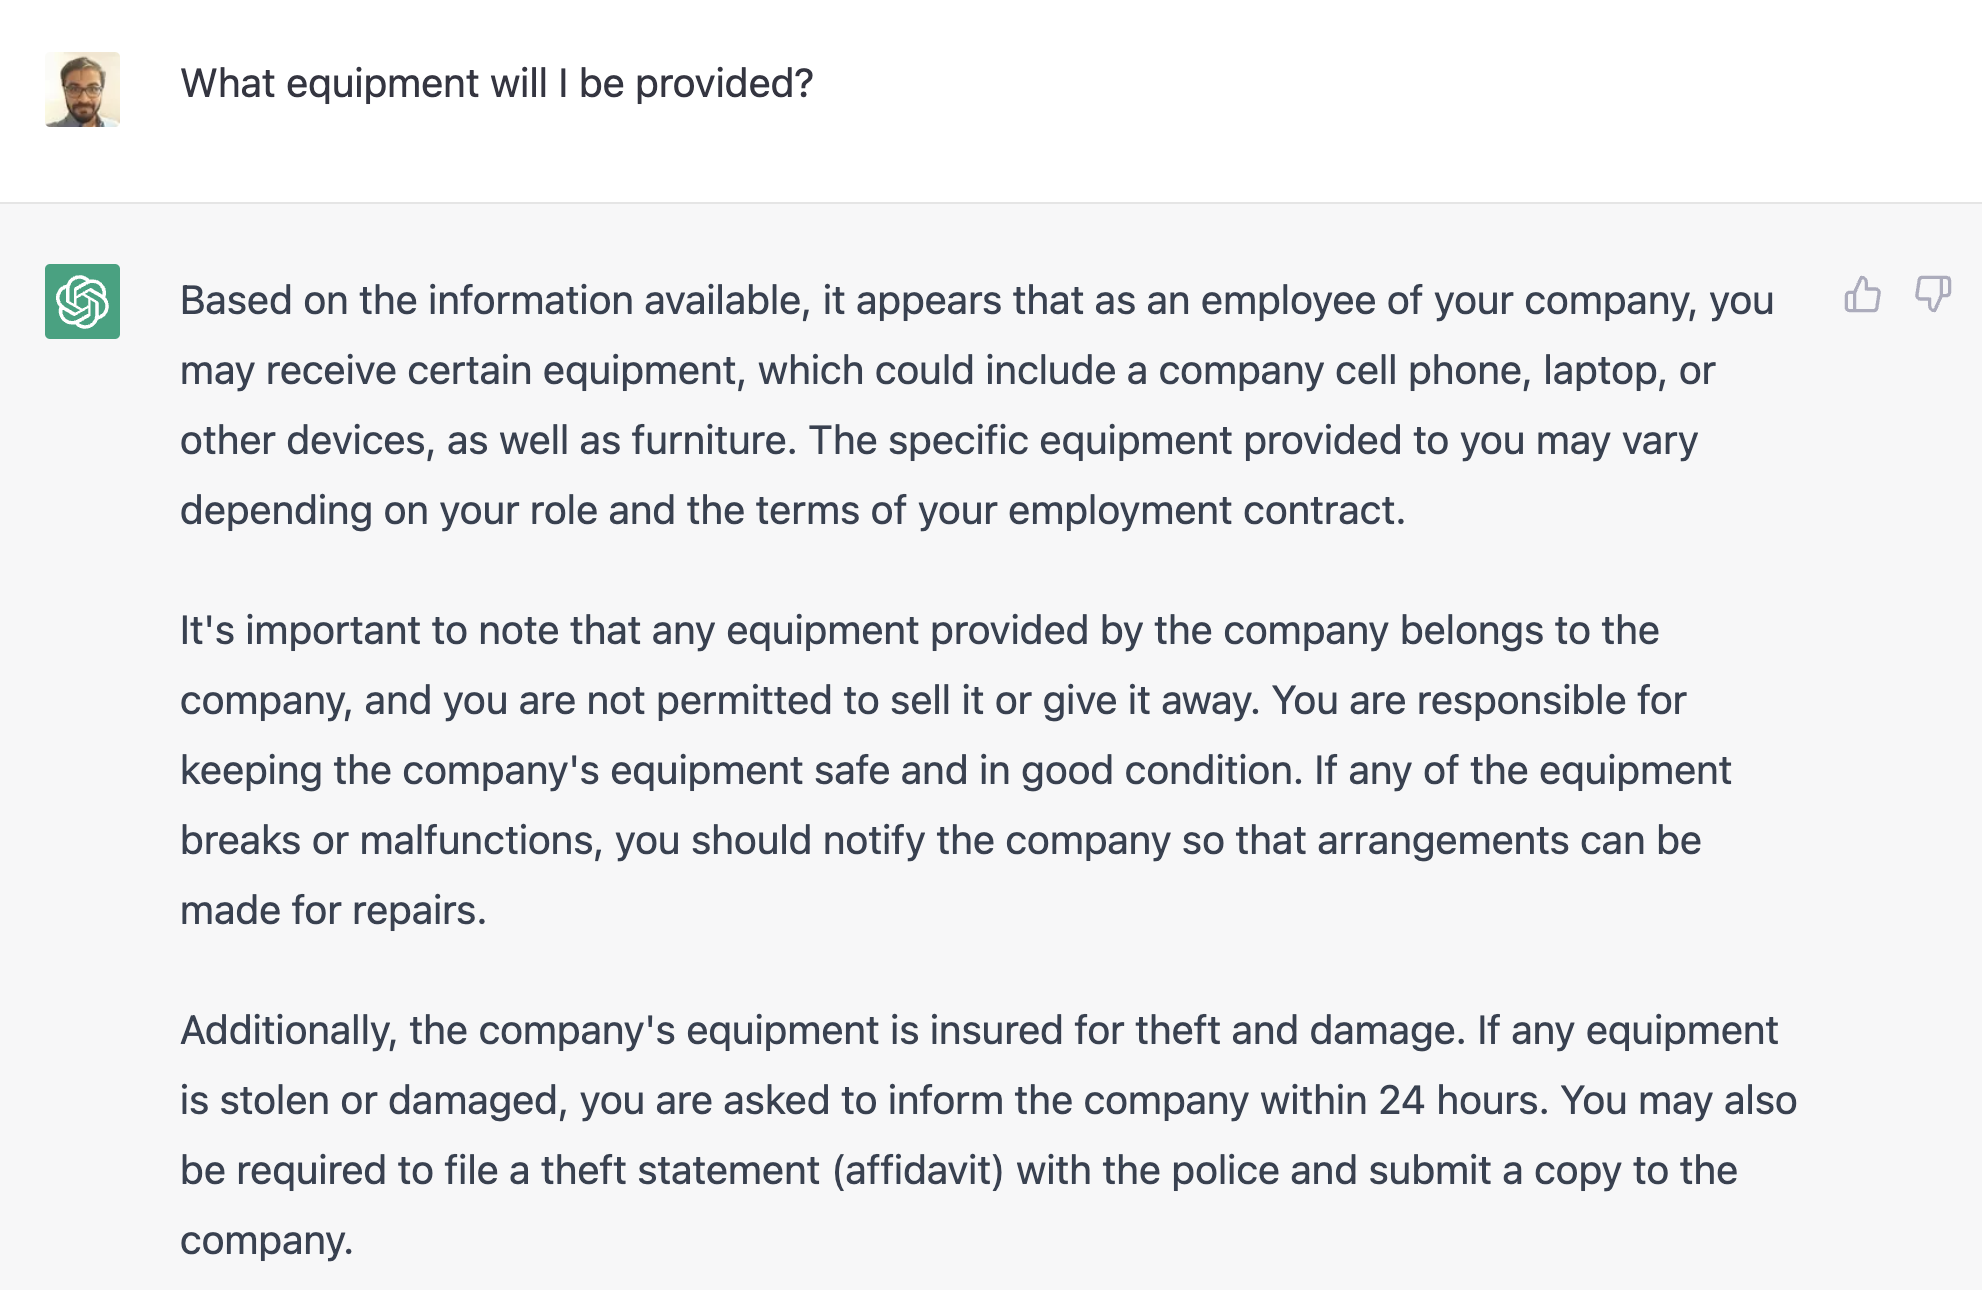The width and height of the screenshot is (1982, 1290).
Task: Click the thumbs up icon on the response
Action: 1862,295
